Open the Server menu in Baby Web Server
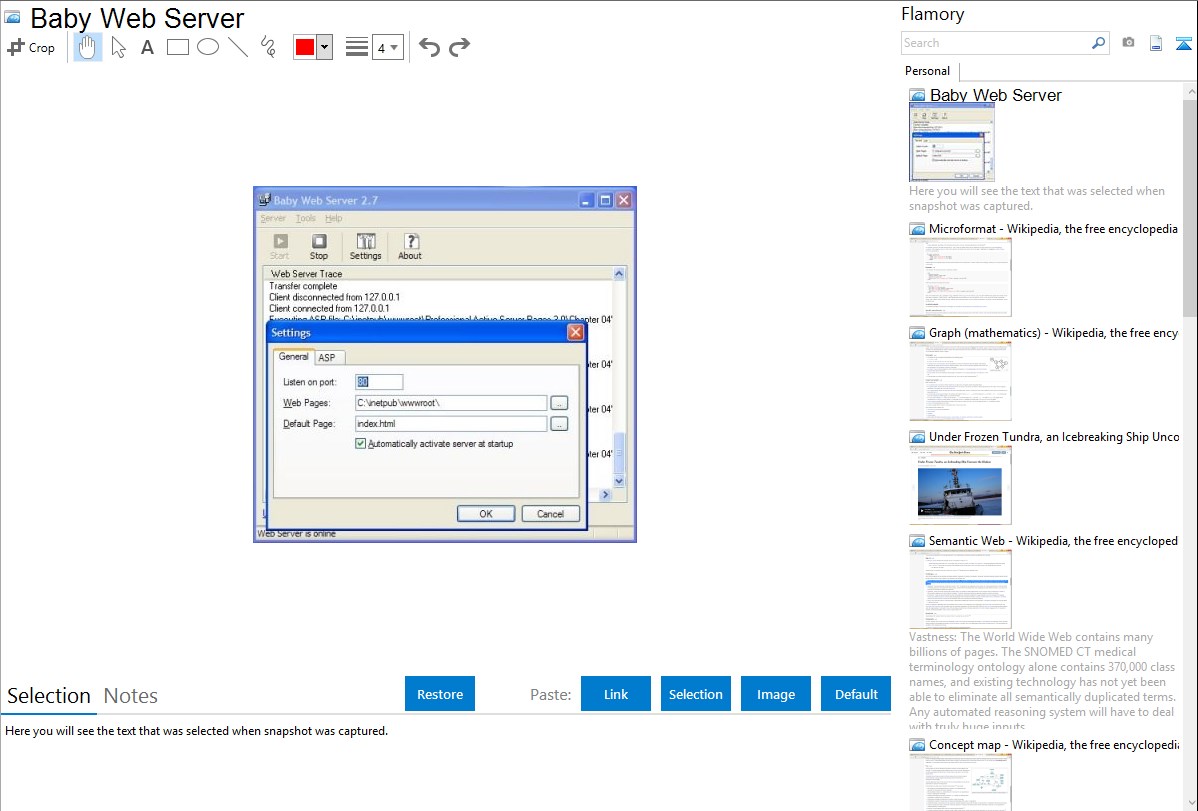Screen dimensions: 1198x811 pos(273,218)
